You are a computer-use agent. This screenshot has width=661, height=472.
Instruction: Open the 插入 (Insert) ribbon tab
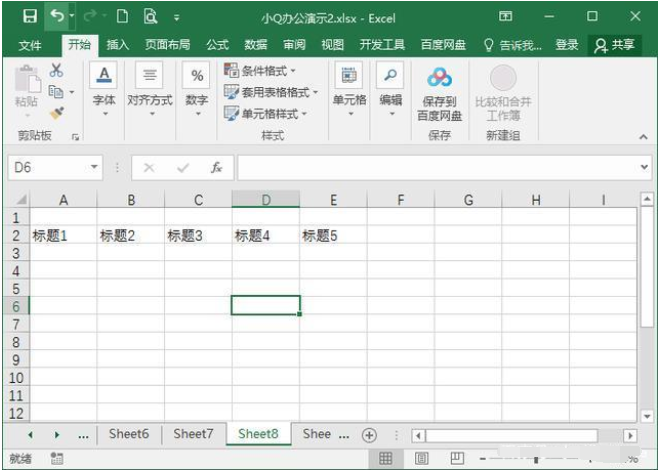(118, 45)
